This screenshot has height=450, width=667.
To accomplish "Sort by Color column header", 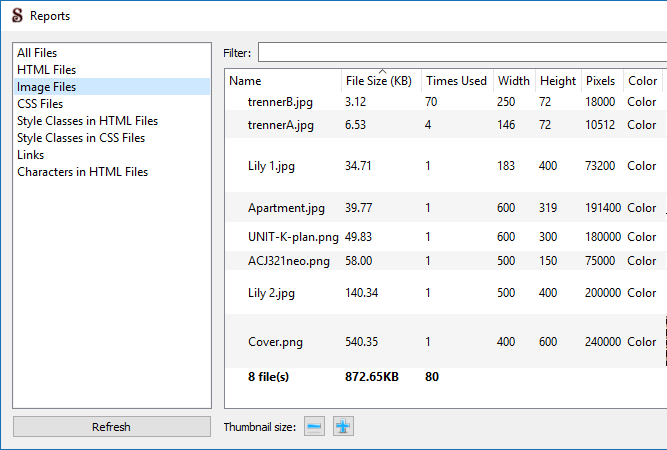I will pos(642,81).
